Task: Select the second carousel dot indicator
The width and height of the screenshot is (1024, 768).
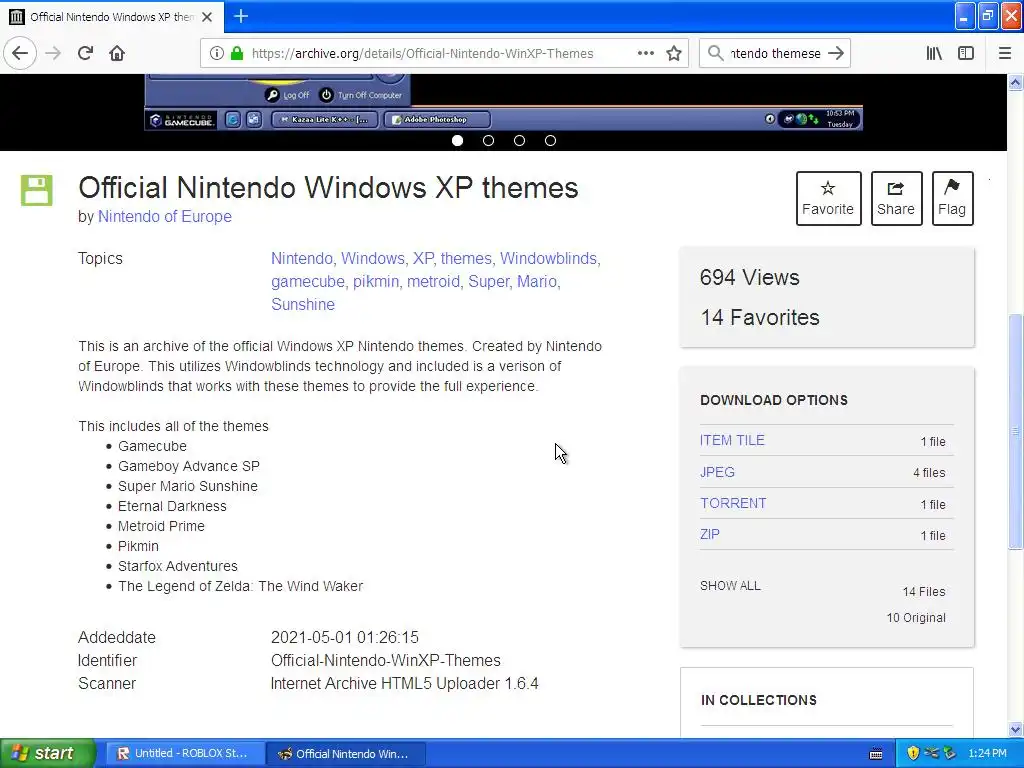Action: point(488,140)
